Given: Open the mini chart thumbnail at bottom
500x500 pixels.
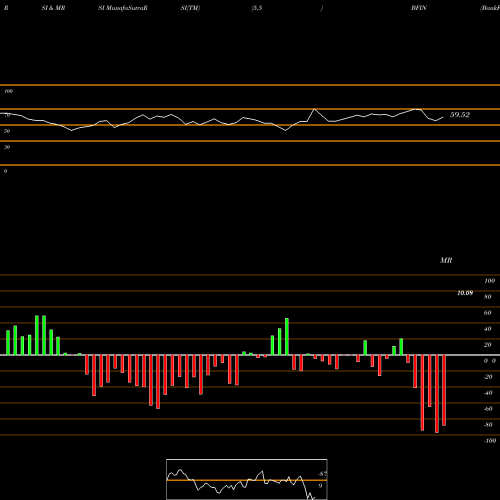Looking at the screenshot, I should tap(247, 479).
